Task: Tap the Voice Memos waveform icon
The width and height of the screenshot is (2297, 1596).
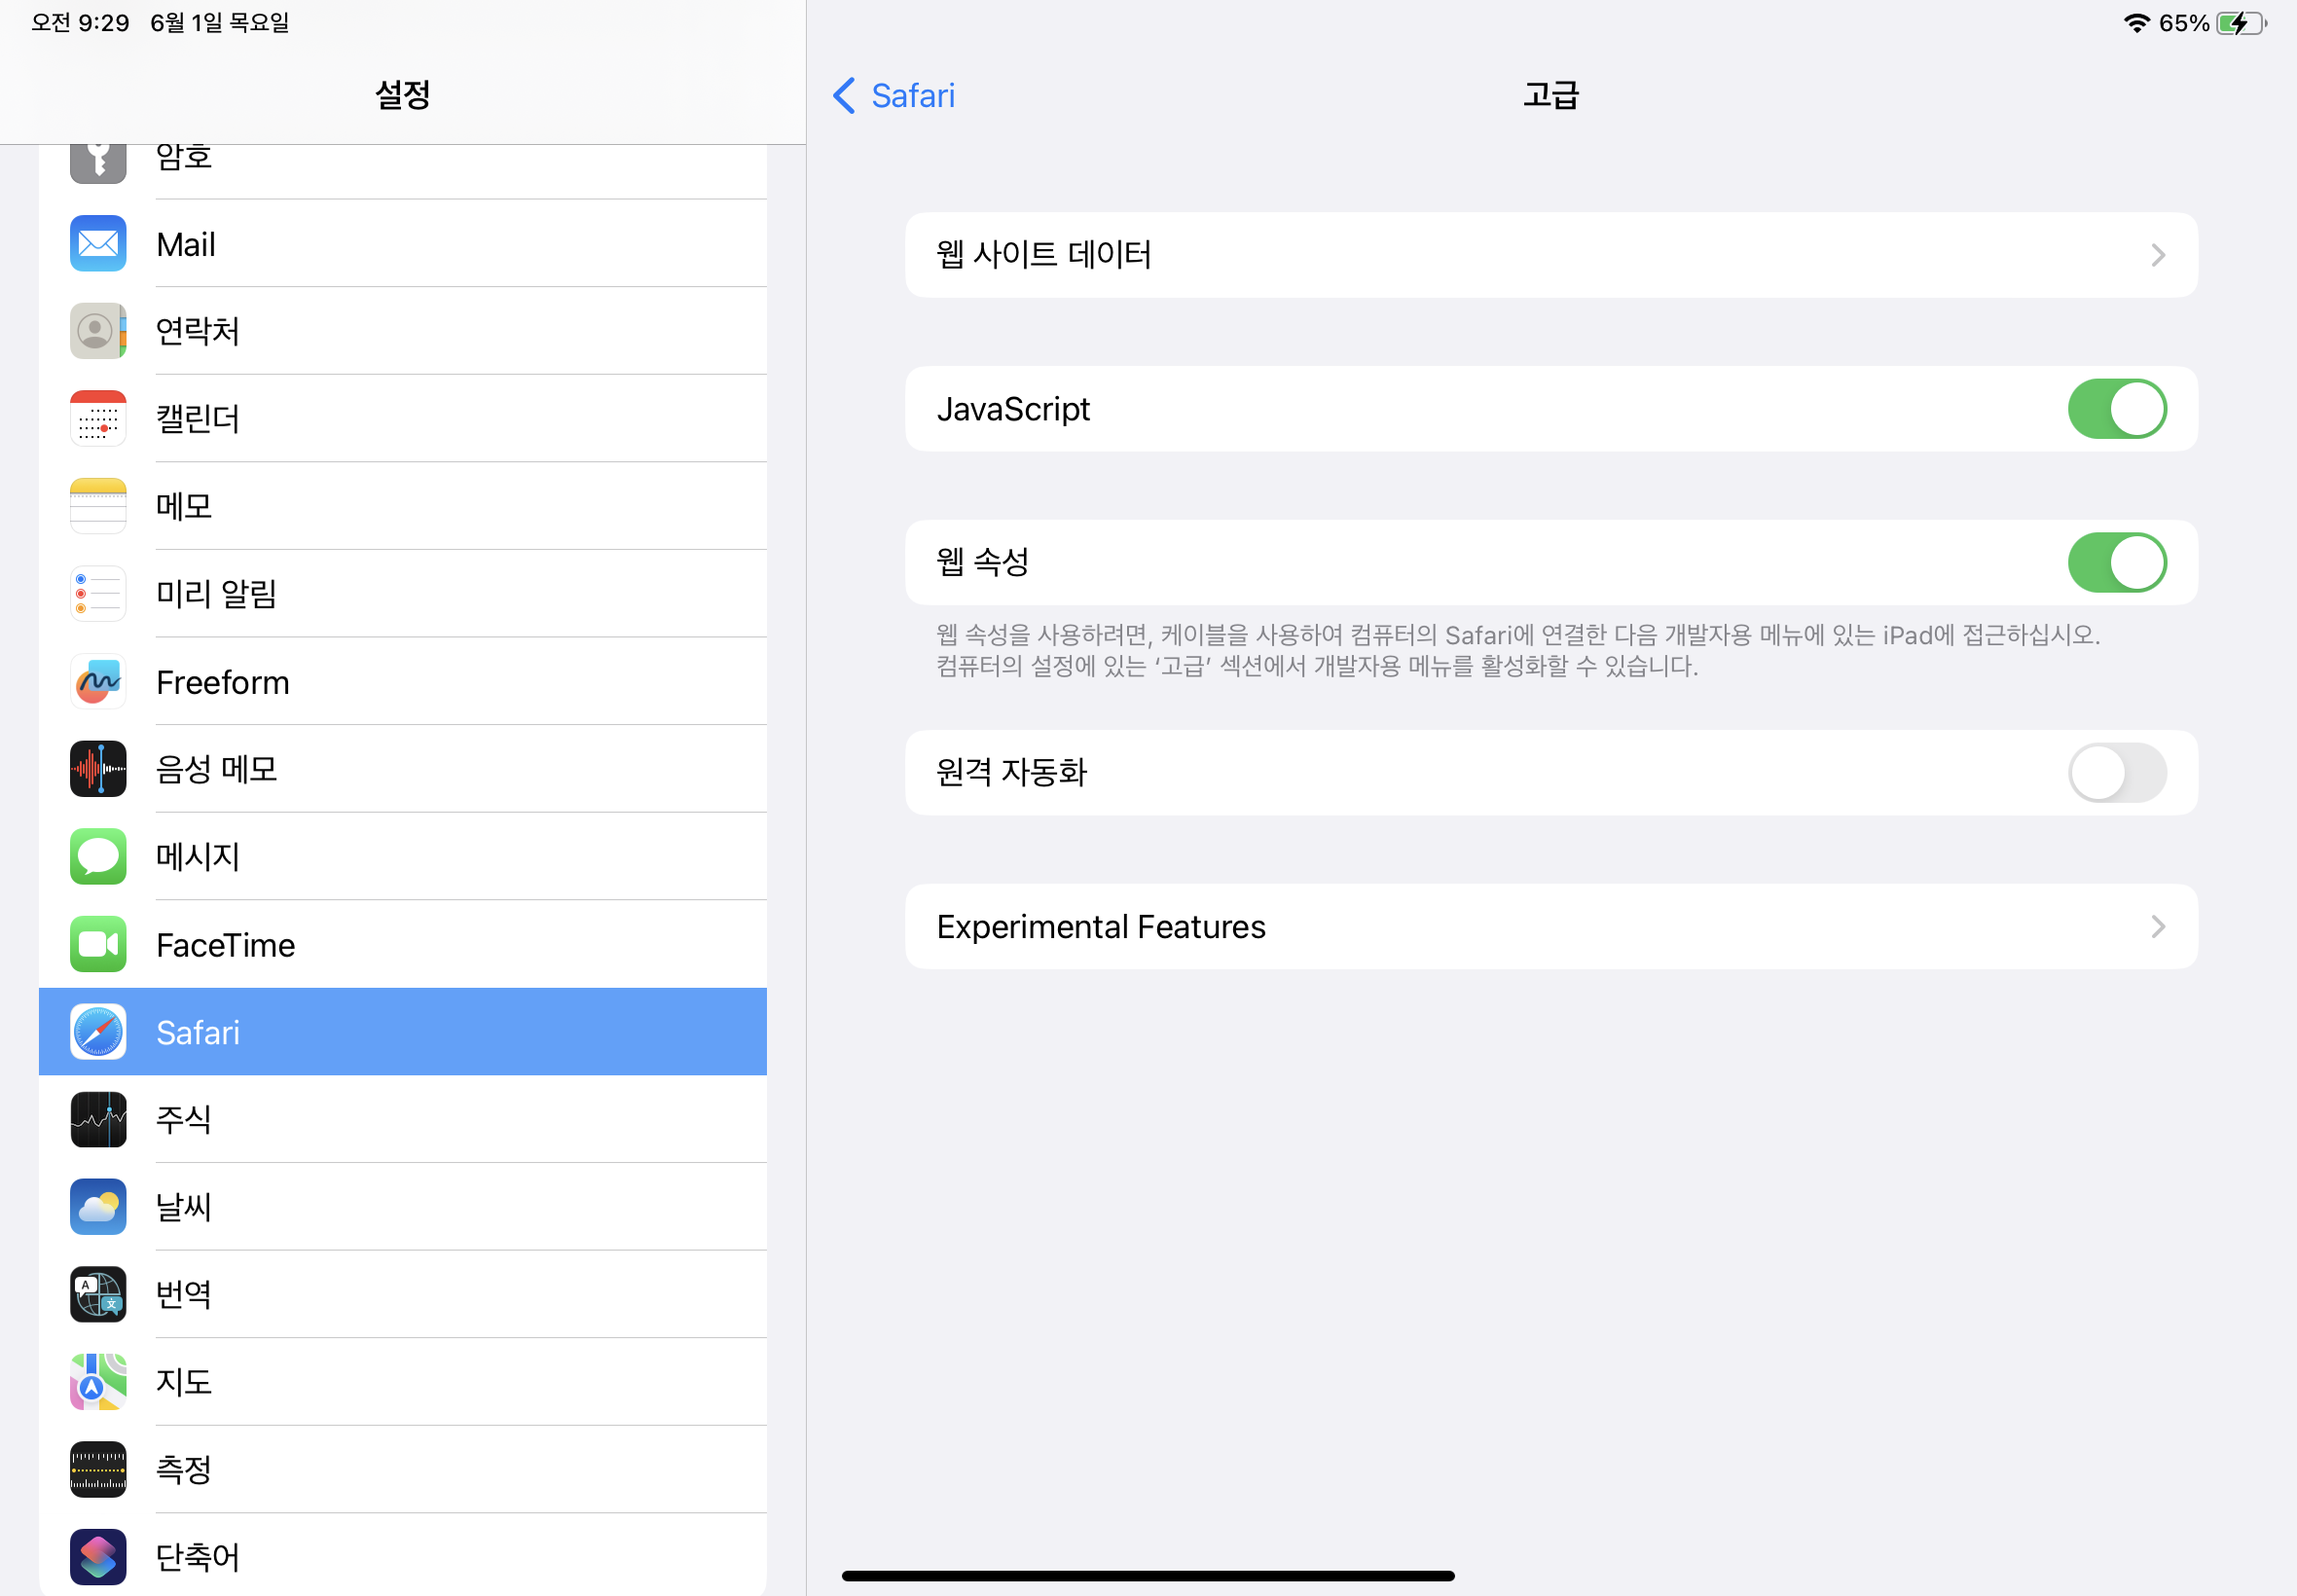Action: click(x=98, y=768)
